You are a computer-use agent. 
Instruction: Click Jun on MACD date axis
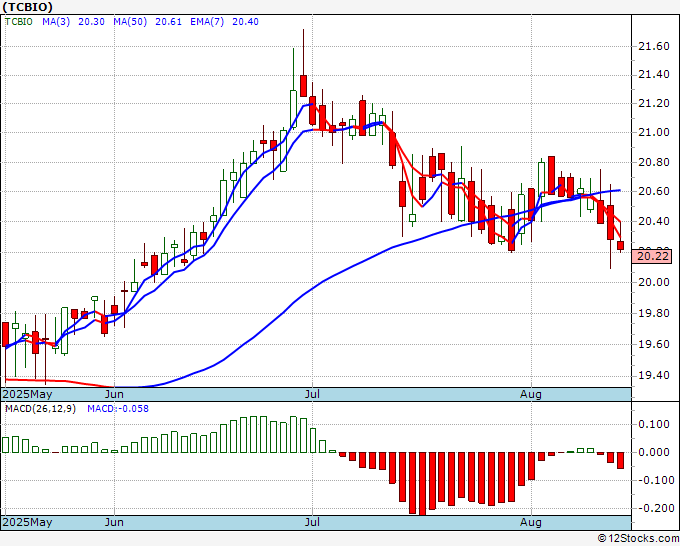point(114,522)
